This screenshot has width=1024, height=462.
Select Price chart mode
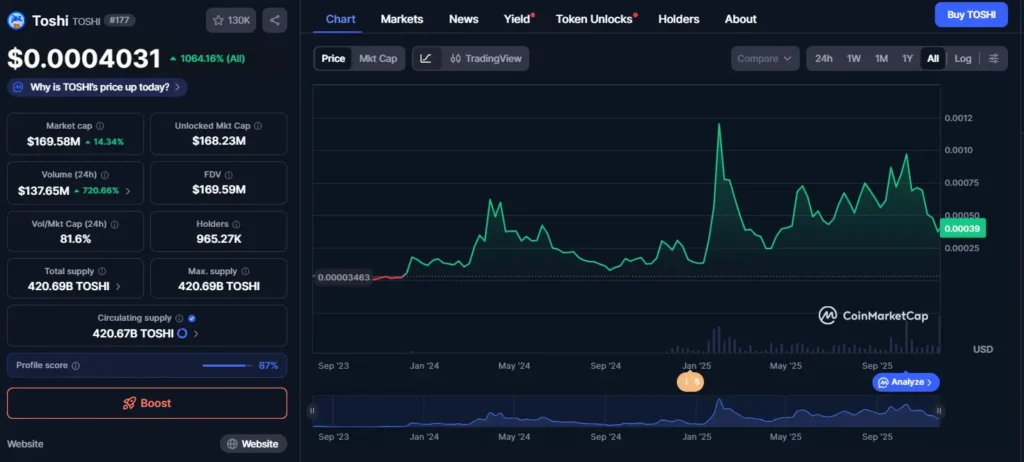333,59
